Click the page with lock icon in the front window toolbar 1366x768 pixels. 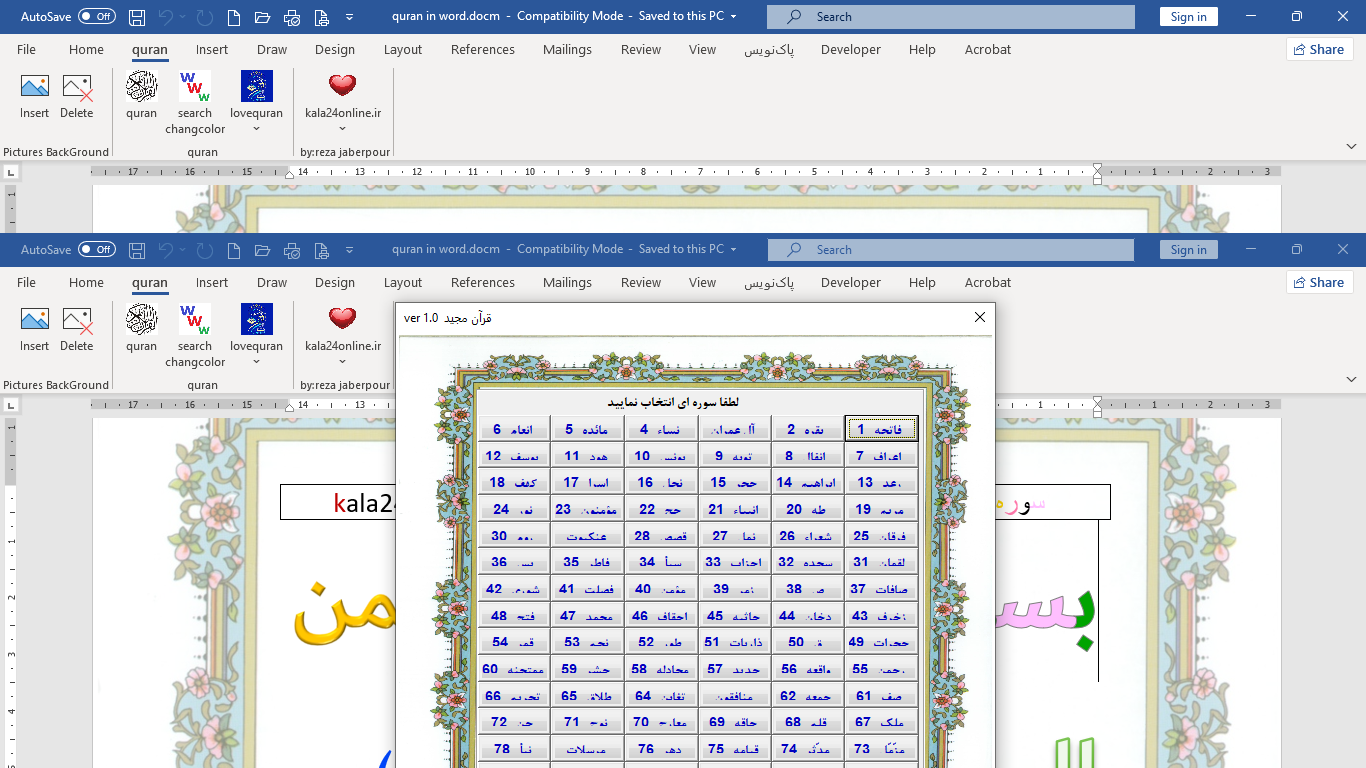click(321, 250)
